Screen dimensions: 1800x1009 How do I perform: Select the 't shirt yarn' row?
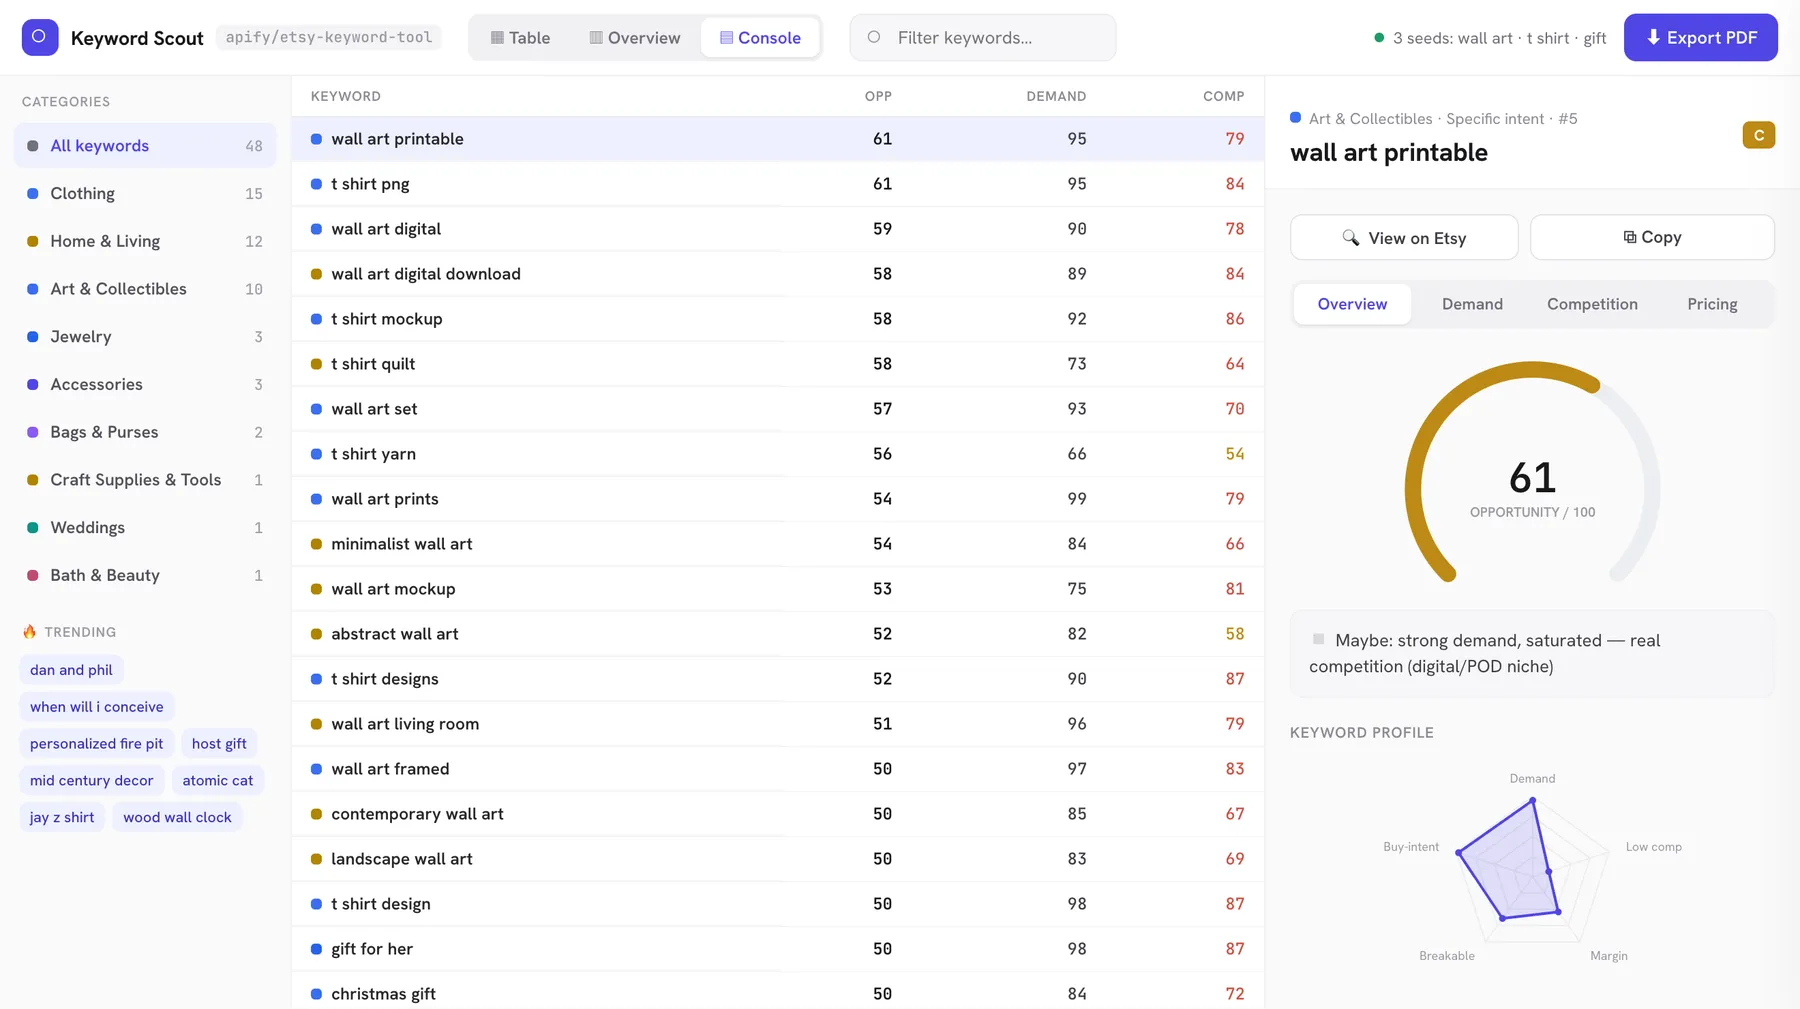point(778,454)
